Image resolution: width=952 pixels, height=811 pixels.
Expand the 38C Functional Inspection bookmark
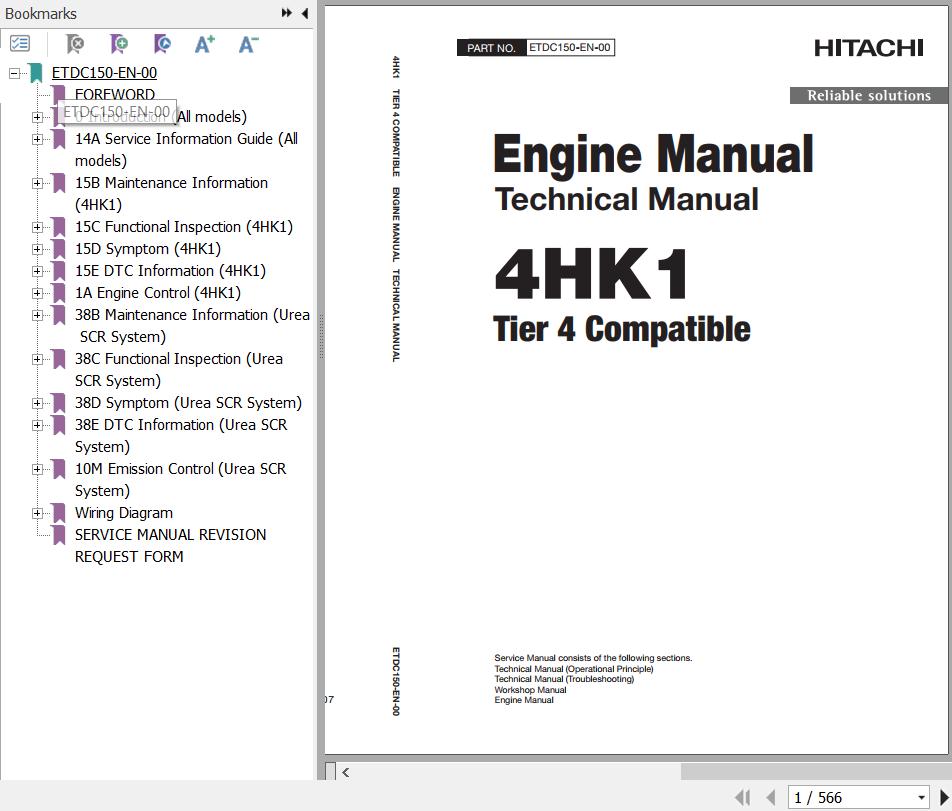click(x=38, y=359)
